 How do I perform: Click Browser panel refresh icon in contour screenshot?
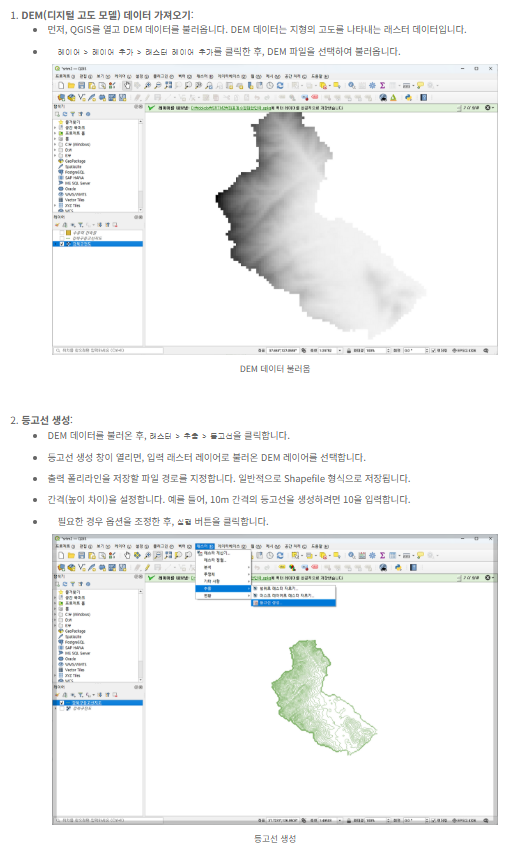point(65,583)
